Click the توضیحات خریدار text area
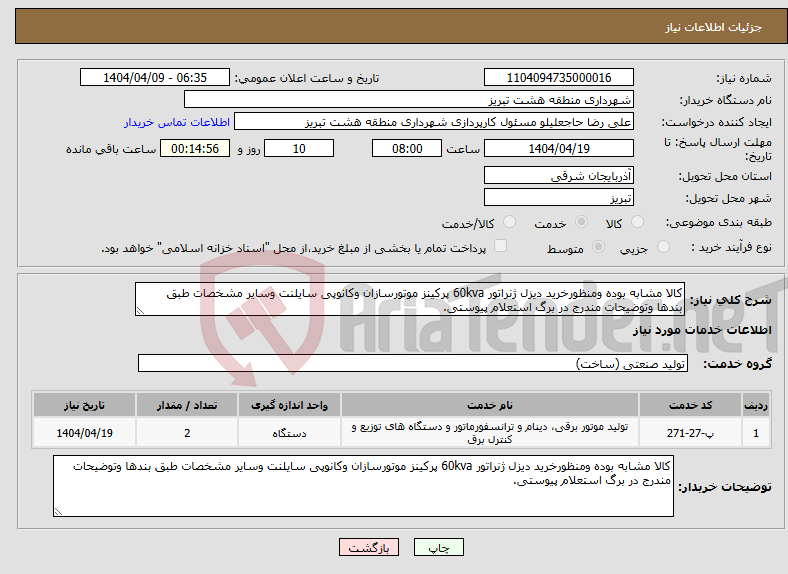Screen dimensions: 788x574 [x=363, y=486]
